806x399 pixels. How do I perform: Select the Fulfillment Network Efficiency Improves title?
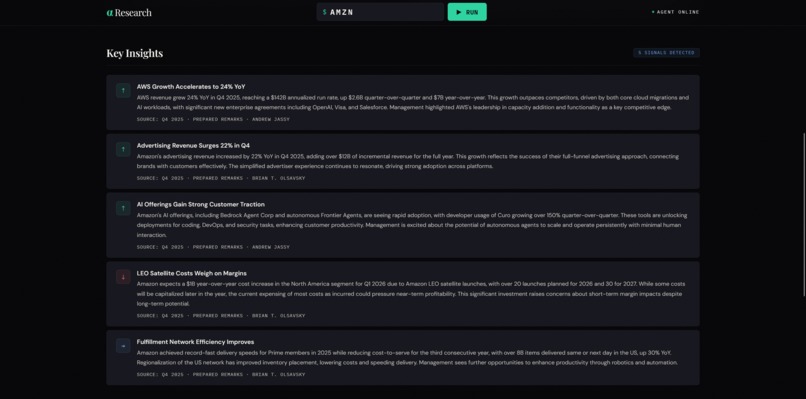pyautogui.click(x=195, y=342)
